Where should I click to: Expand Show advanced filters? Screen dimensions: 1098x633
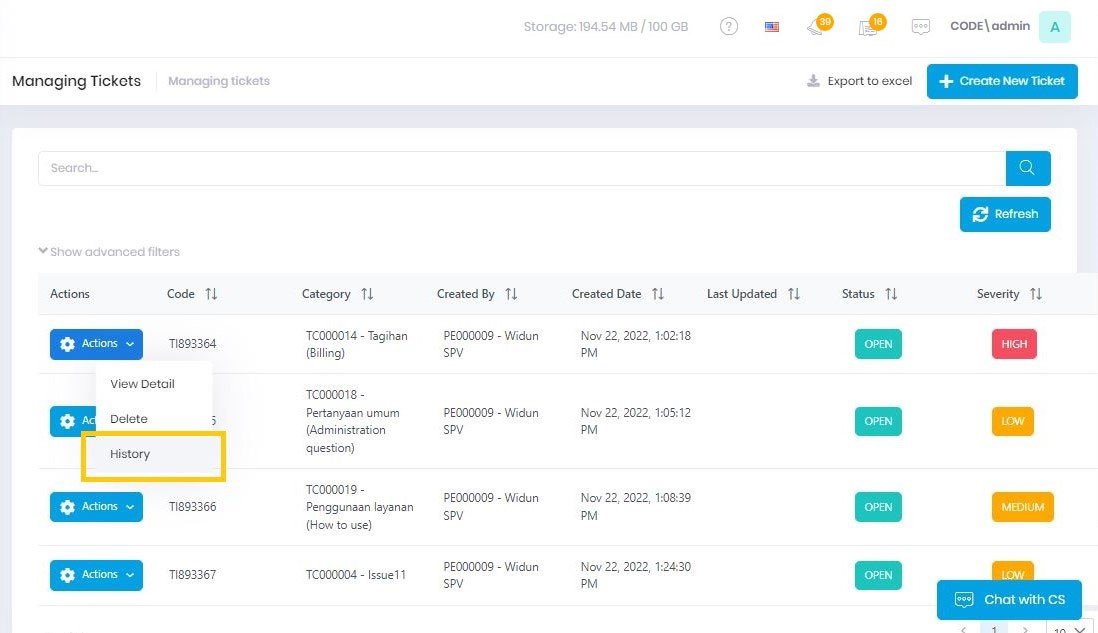(109, 252)
